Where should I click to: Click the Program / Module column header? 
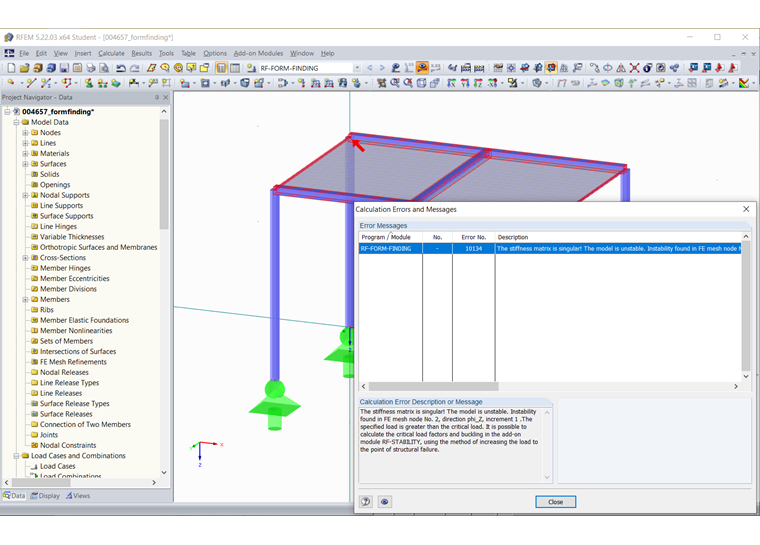pyautogui.click(x=391, y=237)
